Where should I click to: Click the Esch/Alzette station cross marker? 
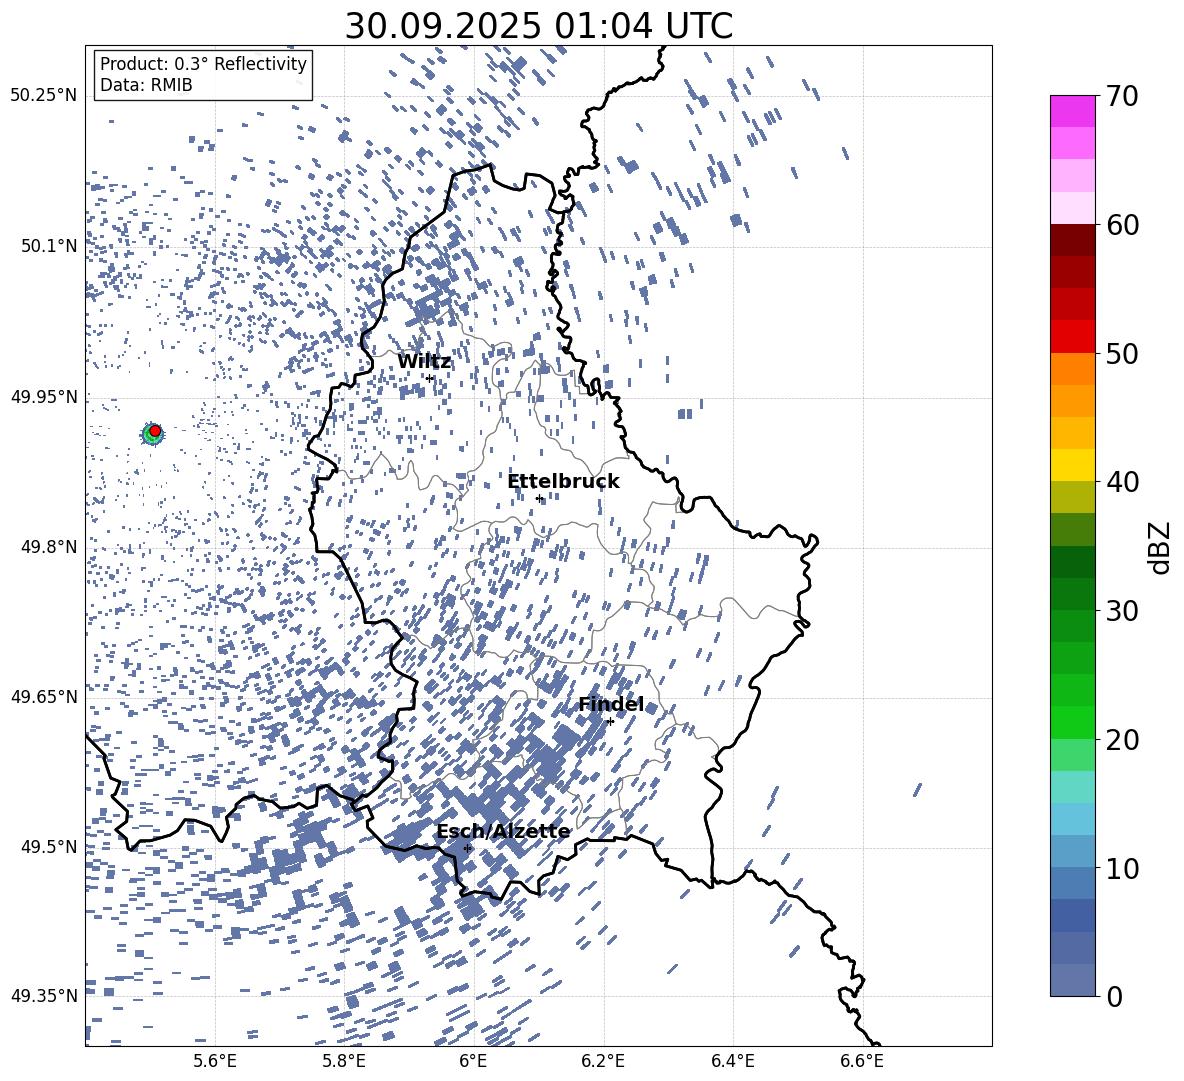(x=467, y=848)
